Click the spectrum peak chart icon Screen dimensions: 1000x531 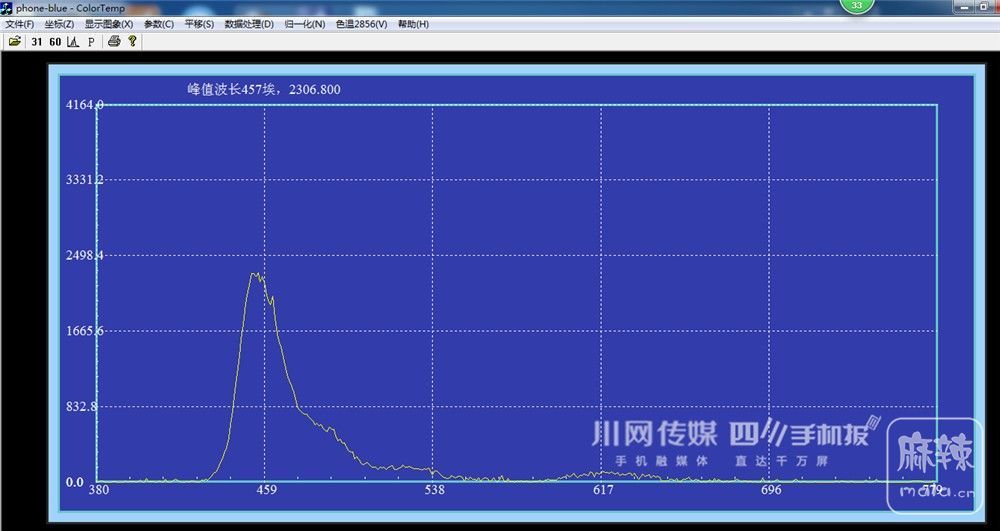coord(73,41)
